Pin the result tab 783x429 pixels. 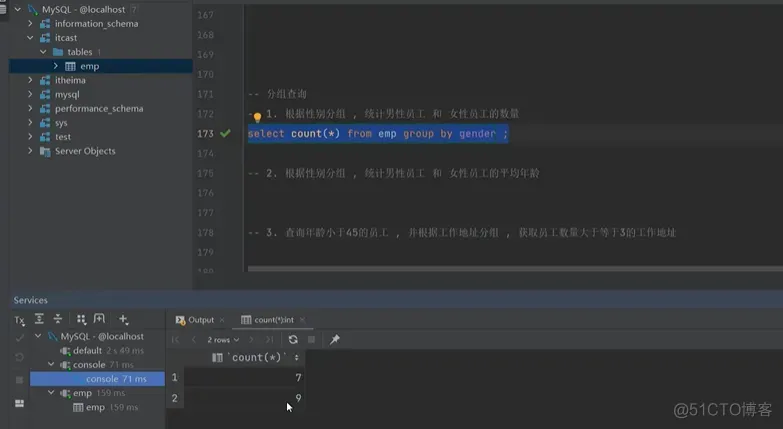(x=335, y=340)
